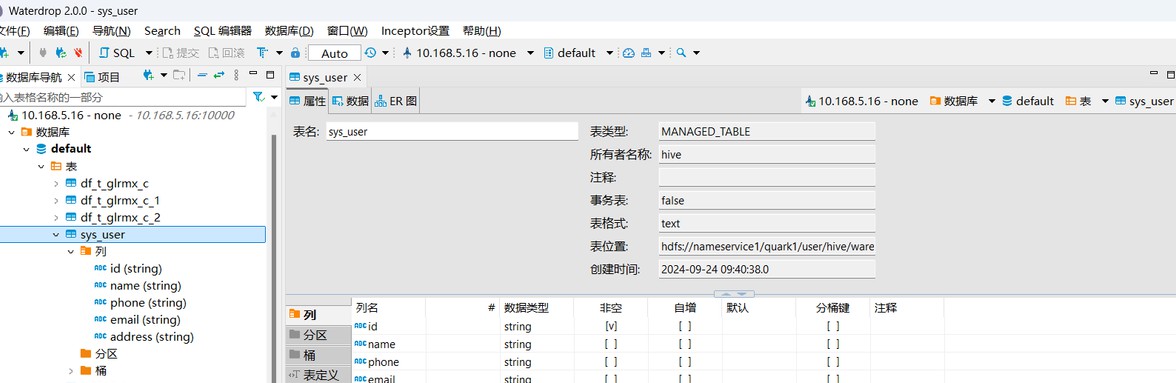Image resolution: width=1176 pixels, height=383 pixels.
Task: Collapse the default database node
Action: click(x=26, y=149)
